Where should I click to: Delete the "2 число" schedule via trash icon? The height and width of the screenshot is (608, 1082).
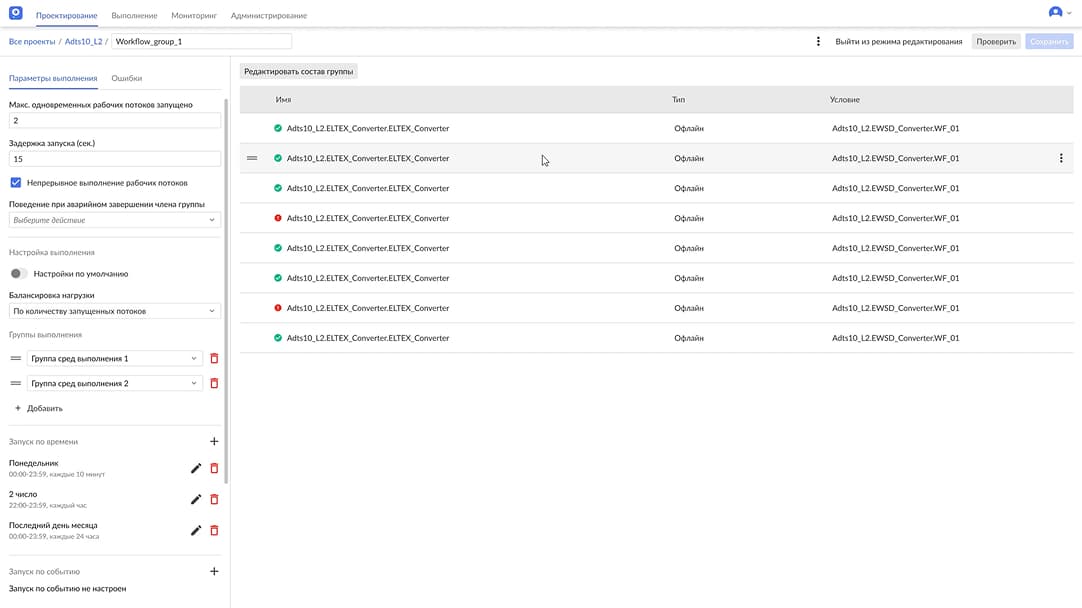click(x=214, y=498)
